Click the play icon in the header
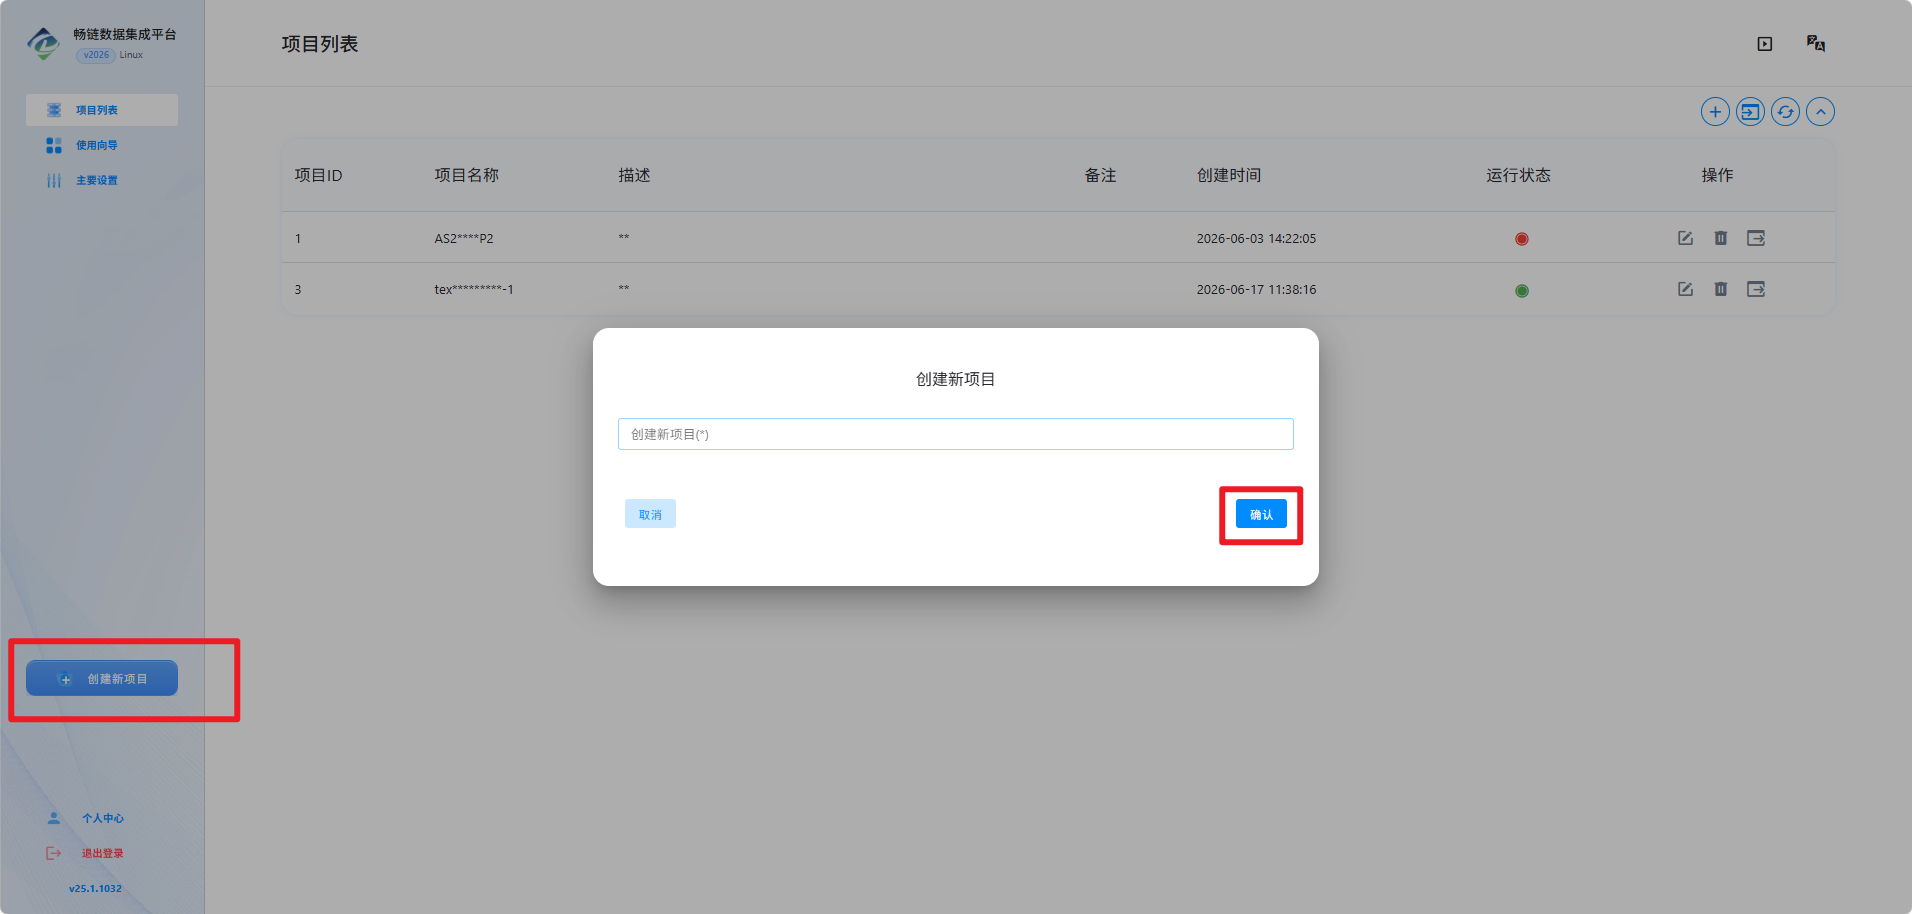 1765,44
